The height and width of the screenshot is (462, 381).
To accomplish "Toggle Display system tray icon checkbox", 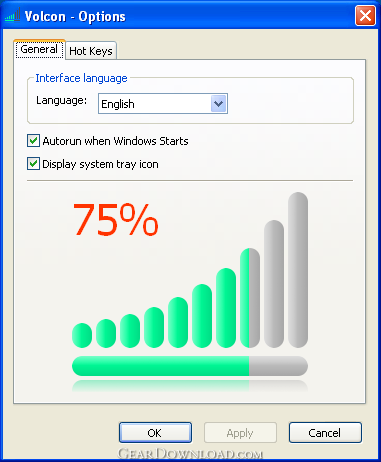I will point(33,164).
